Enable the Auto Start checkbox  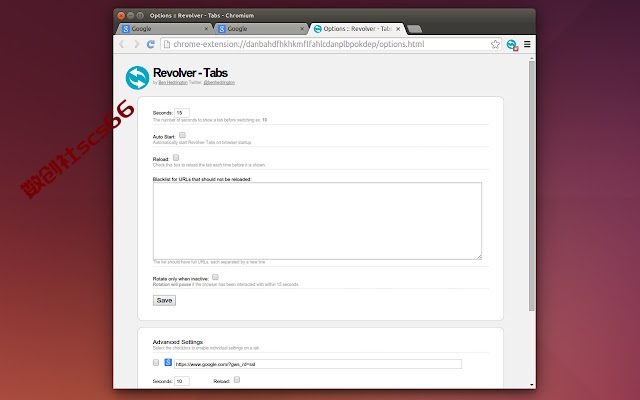pyautogui.click(x=182, y=135)
